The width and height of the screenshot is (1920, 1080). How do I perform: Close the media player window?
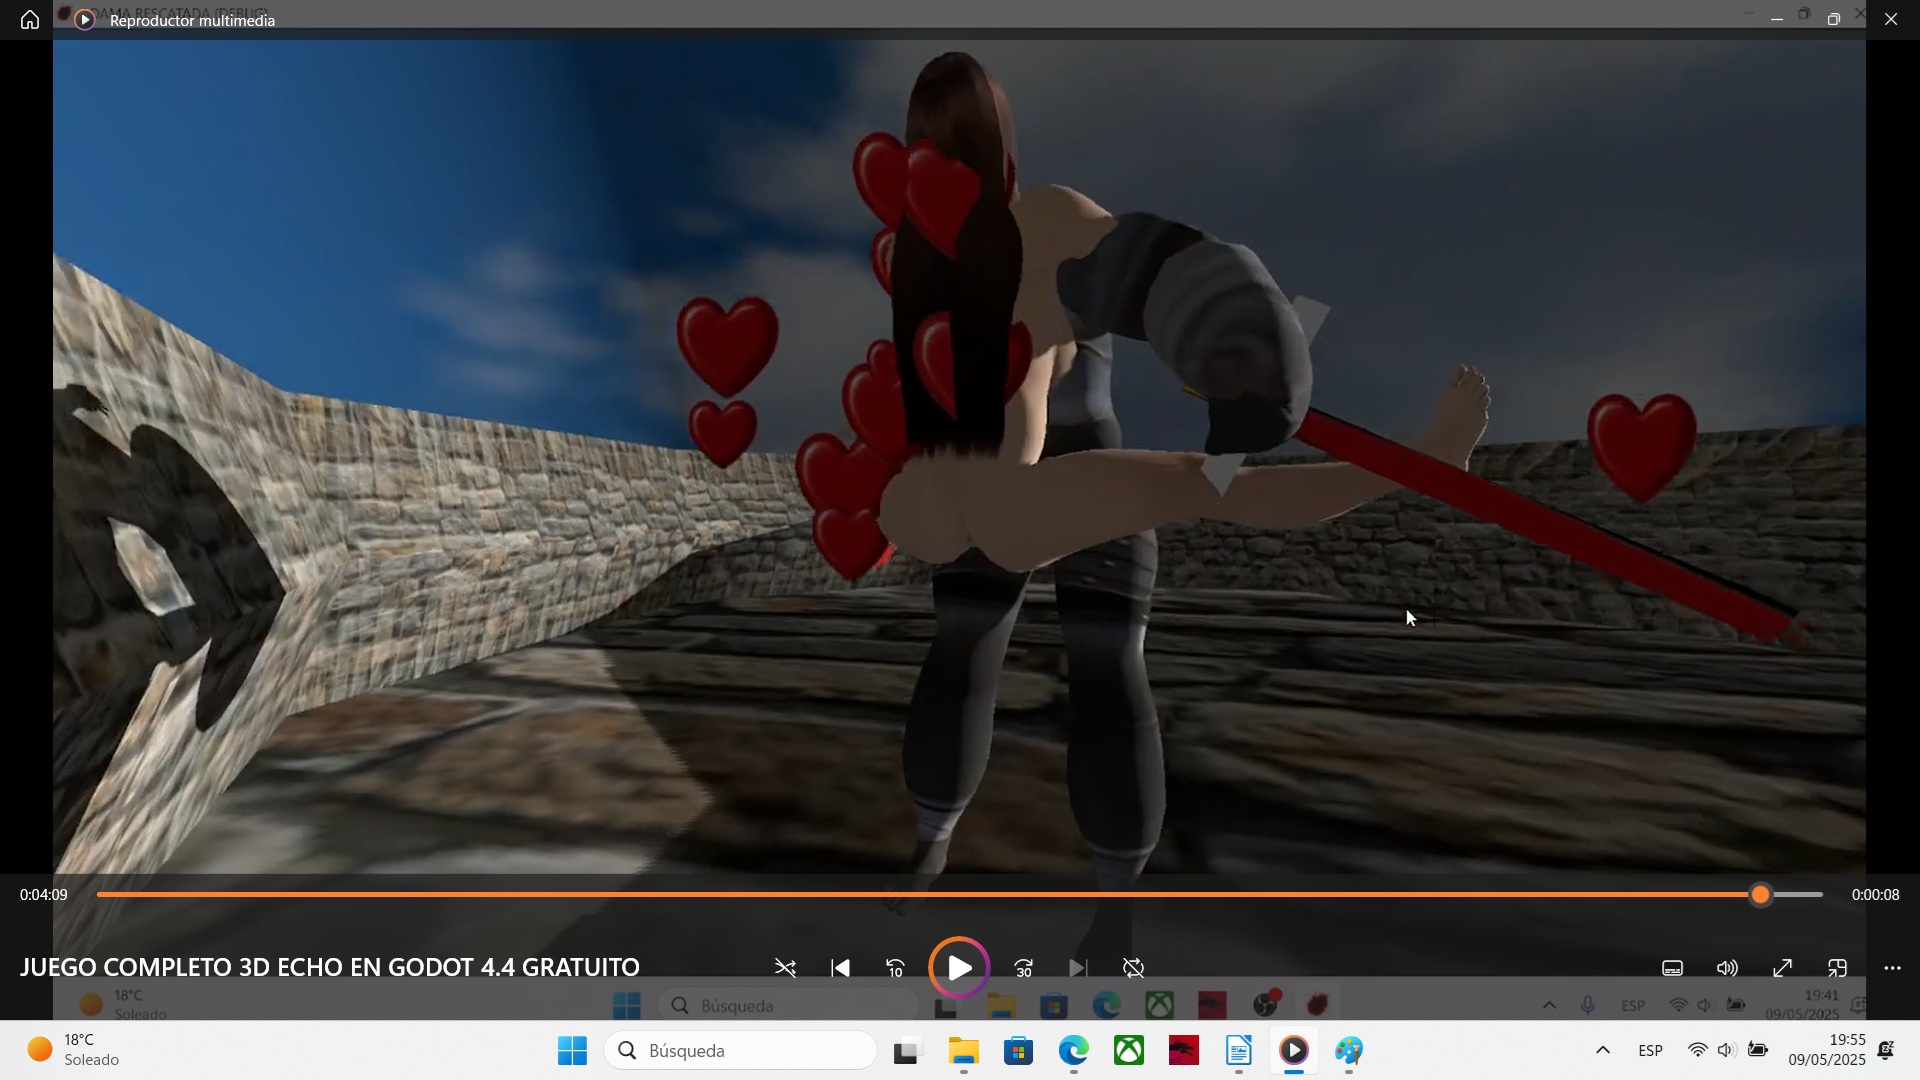(x=1891, y=19)
